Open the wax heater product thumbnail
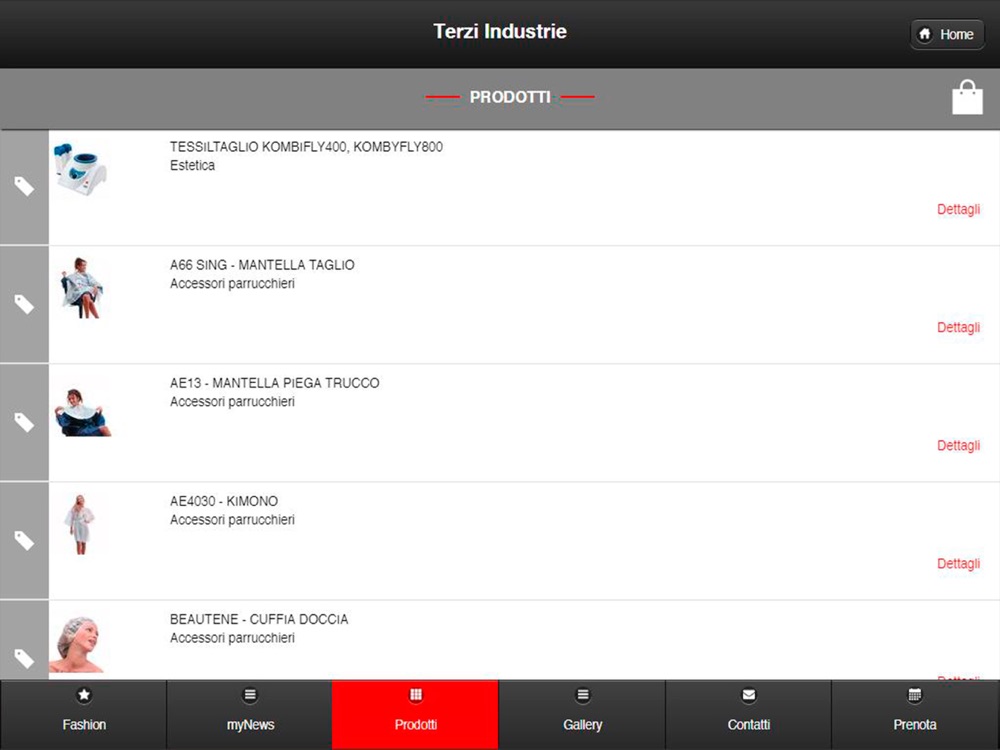The width and height of the screenshot is (1000, 750). point(81,169)
